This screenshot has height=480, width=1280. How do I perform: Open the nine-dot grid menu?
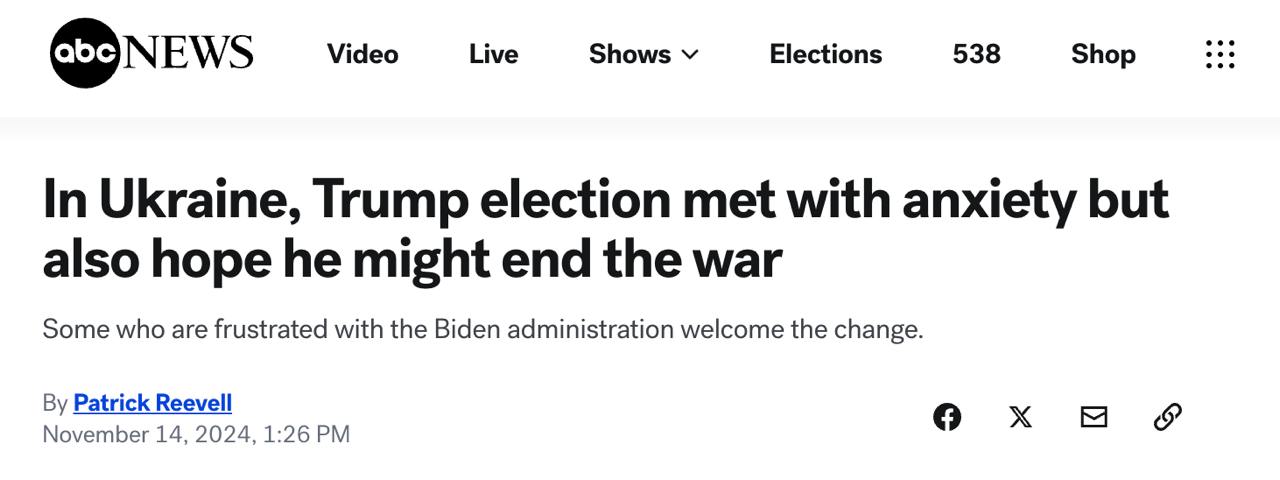[1220, 54]
